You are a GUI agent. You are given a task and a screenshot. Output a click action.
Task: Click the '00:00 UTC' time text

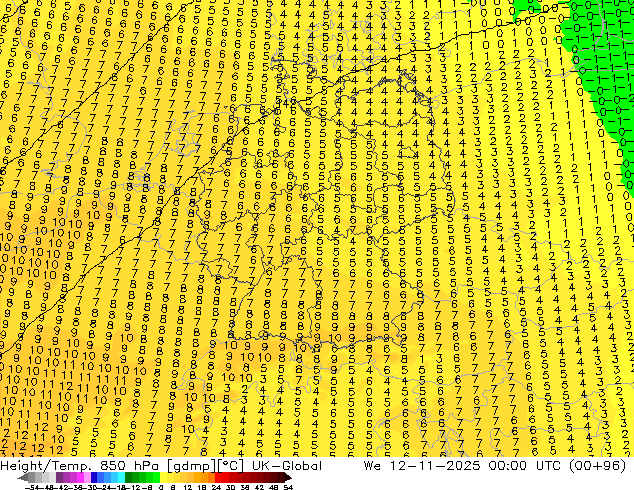tap(524, 465)
